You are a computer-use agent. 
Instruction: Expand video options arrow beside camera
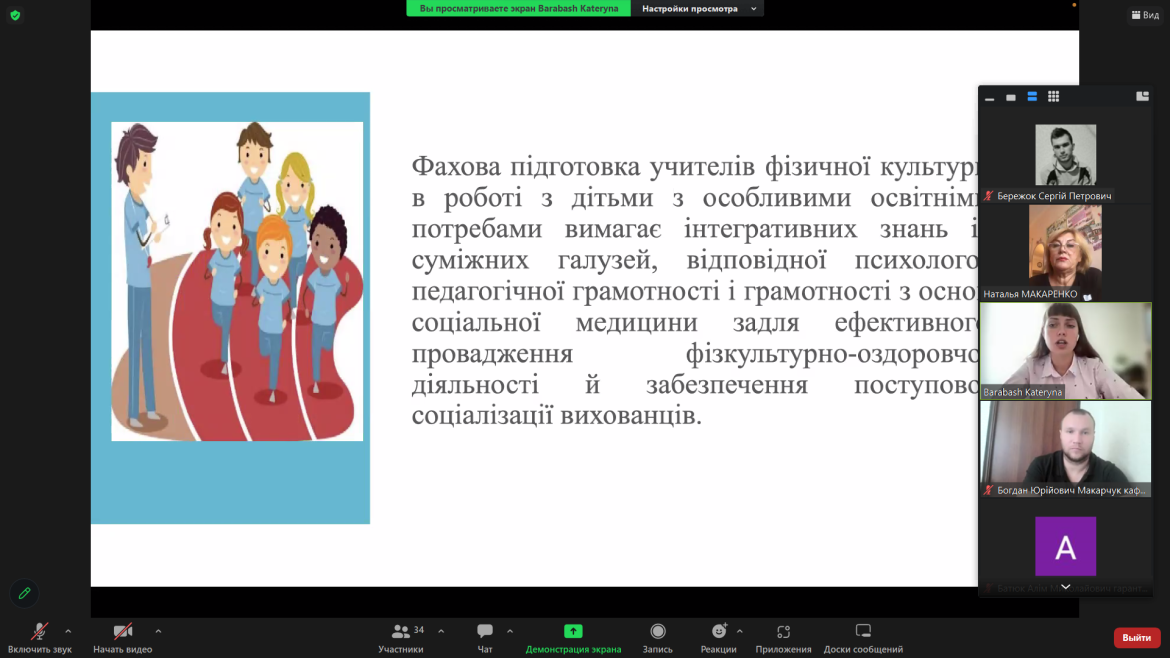coord(158,631)
